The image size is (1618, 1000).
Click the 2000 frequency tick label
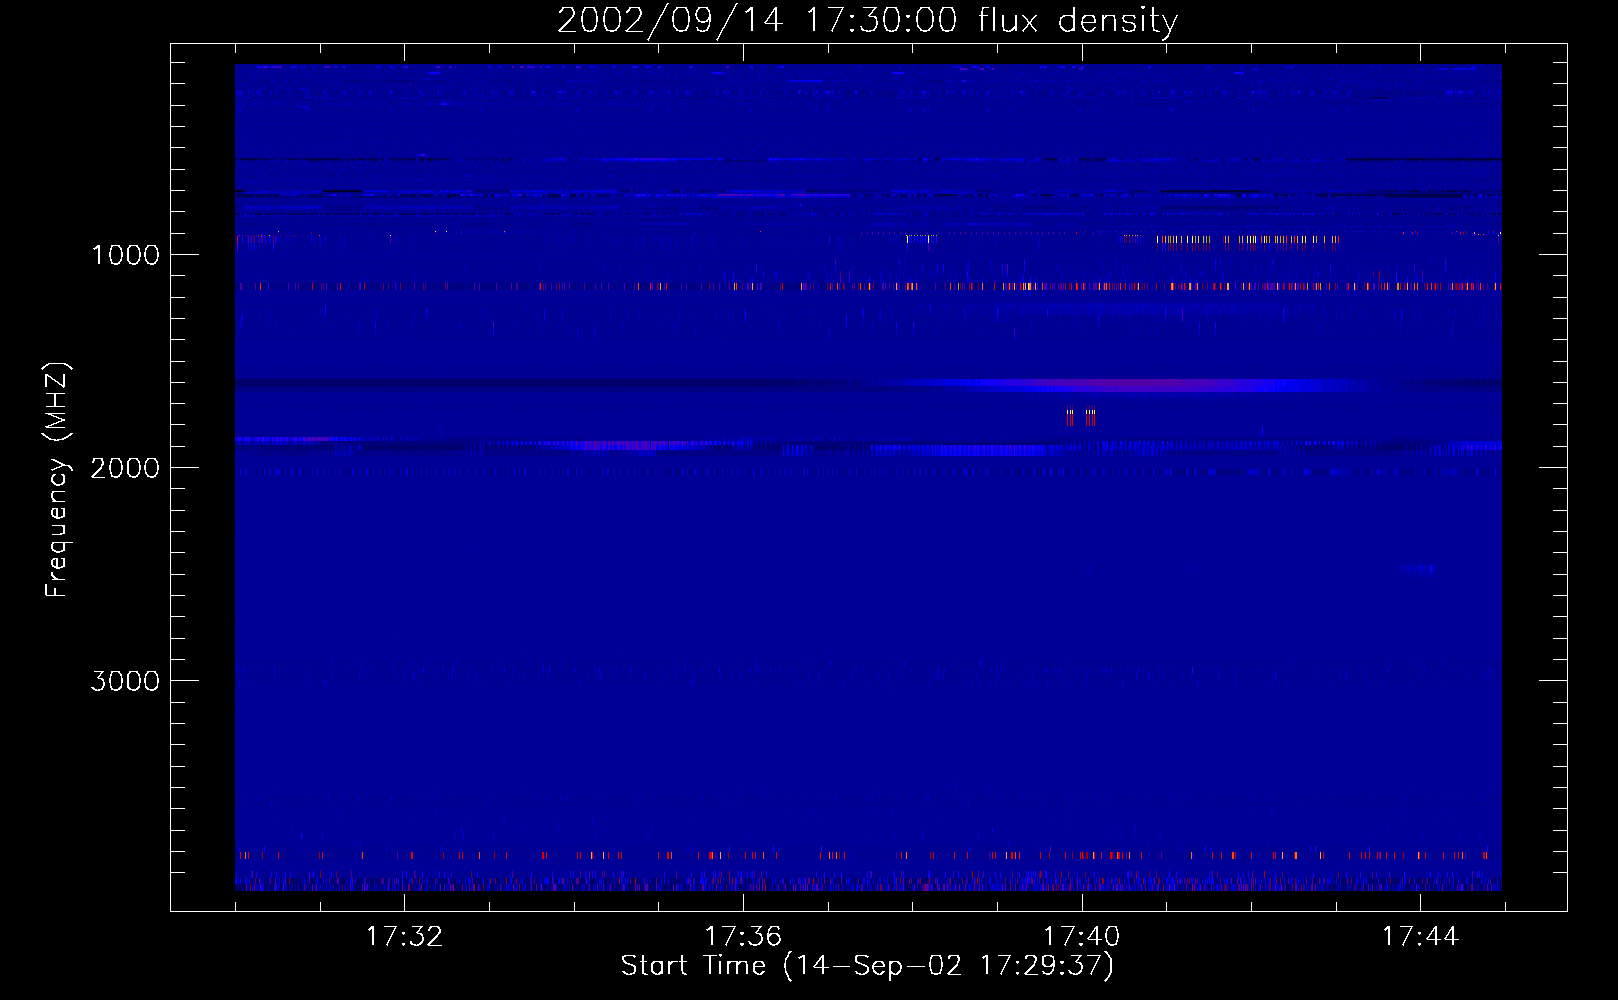[125, 468]
